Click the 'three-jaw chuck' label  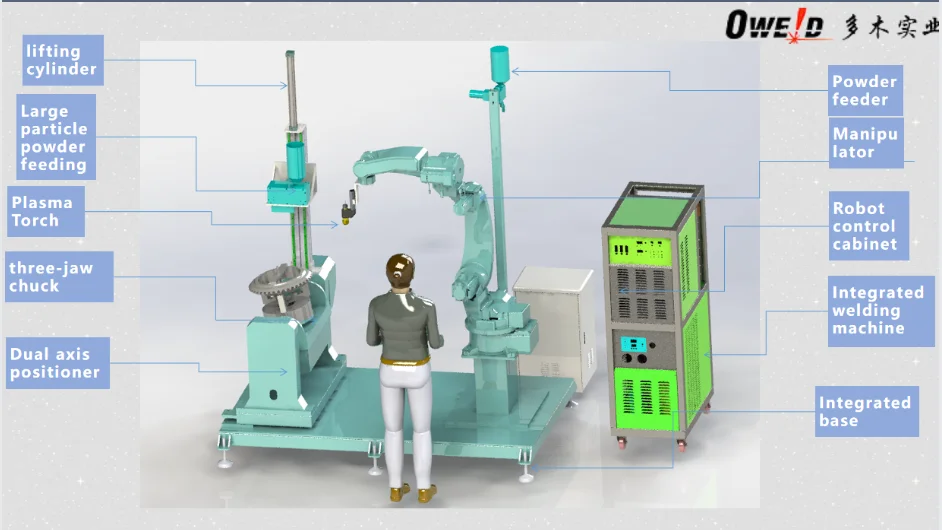[x=59, y=276]
